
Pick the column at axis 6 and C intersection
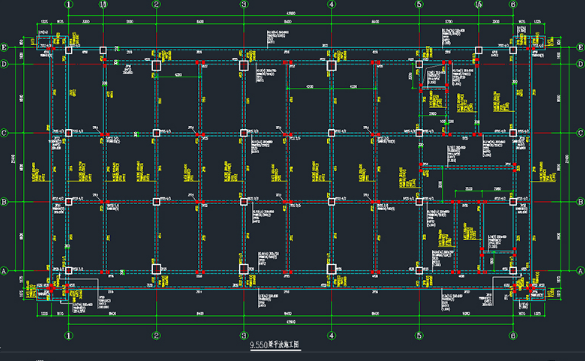(x=513, y=133)
